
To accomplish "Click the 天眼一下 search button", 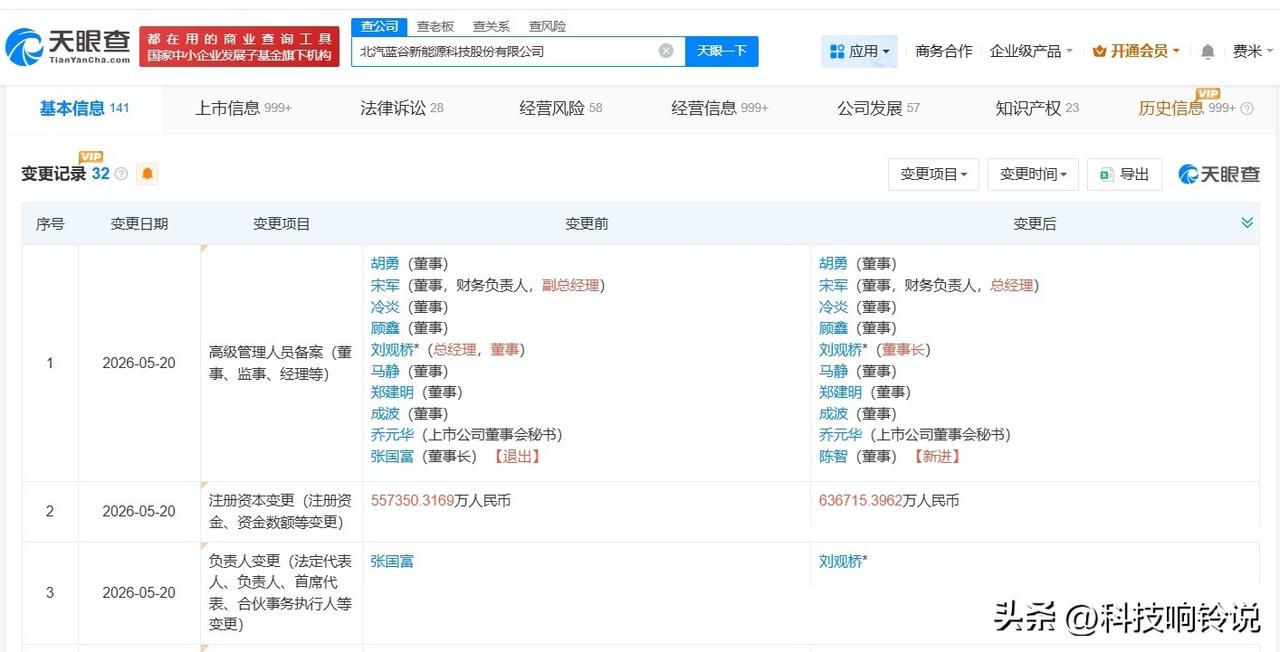I will tap(722, 51).
